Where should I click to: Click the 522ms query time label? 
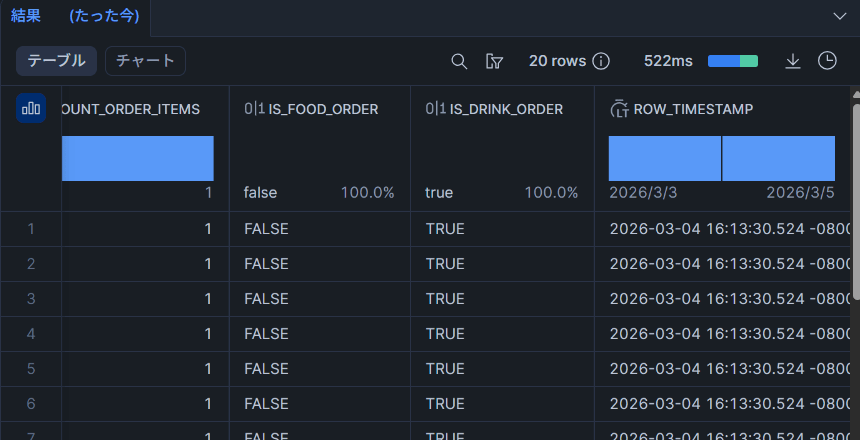coord(668,61)
